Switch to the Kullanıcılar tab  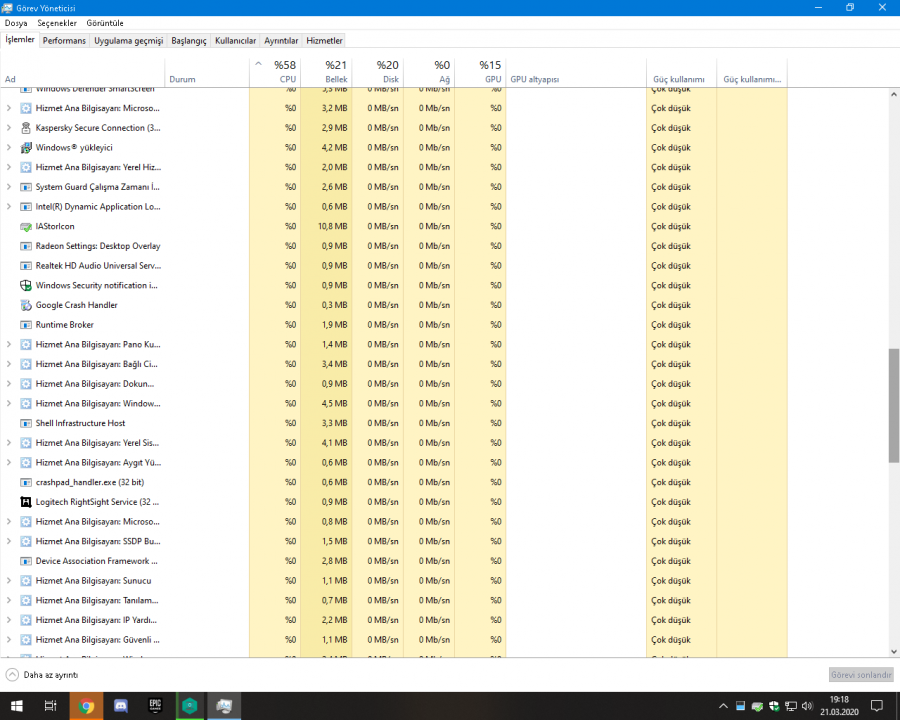coord(235,41)
